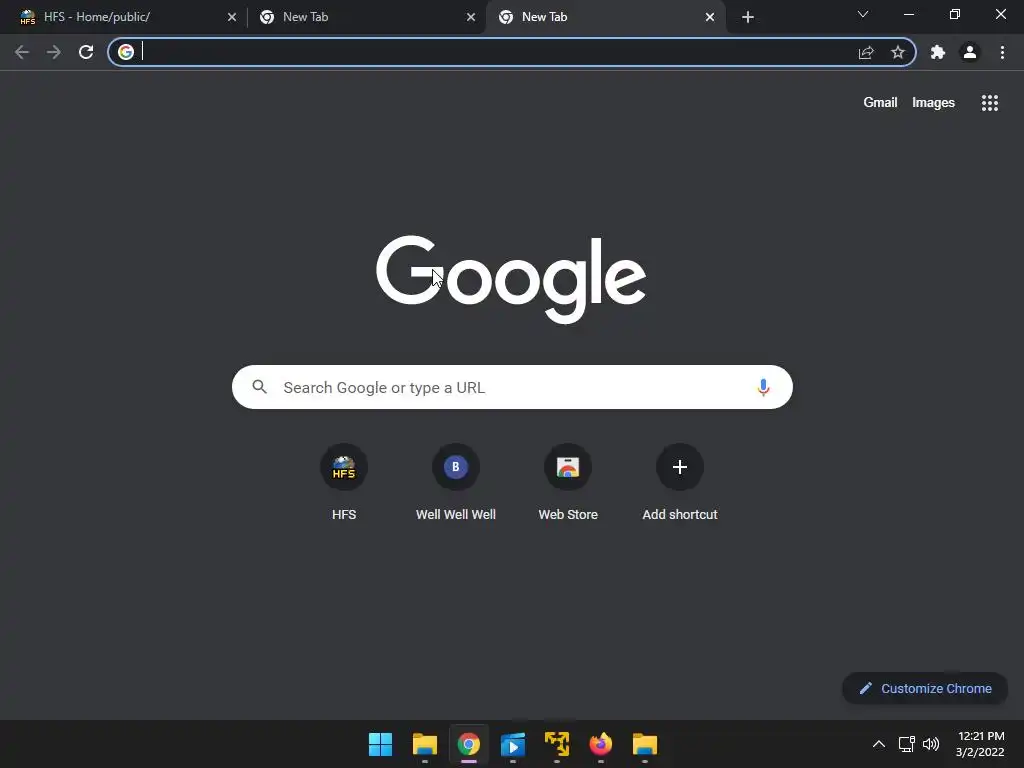The height and width of the screenshot is (768, 1024).
Task: Click the Chrome taskbar icon
Action: point(469,744)
